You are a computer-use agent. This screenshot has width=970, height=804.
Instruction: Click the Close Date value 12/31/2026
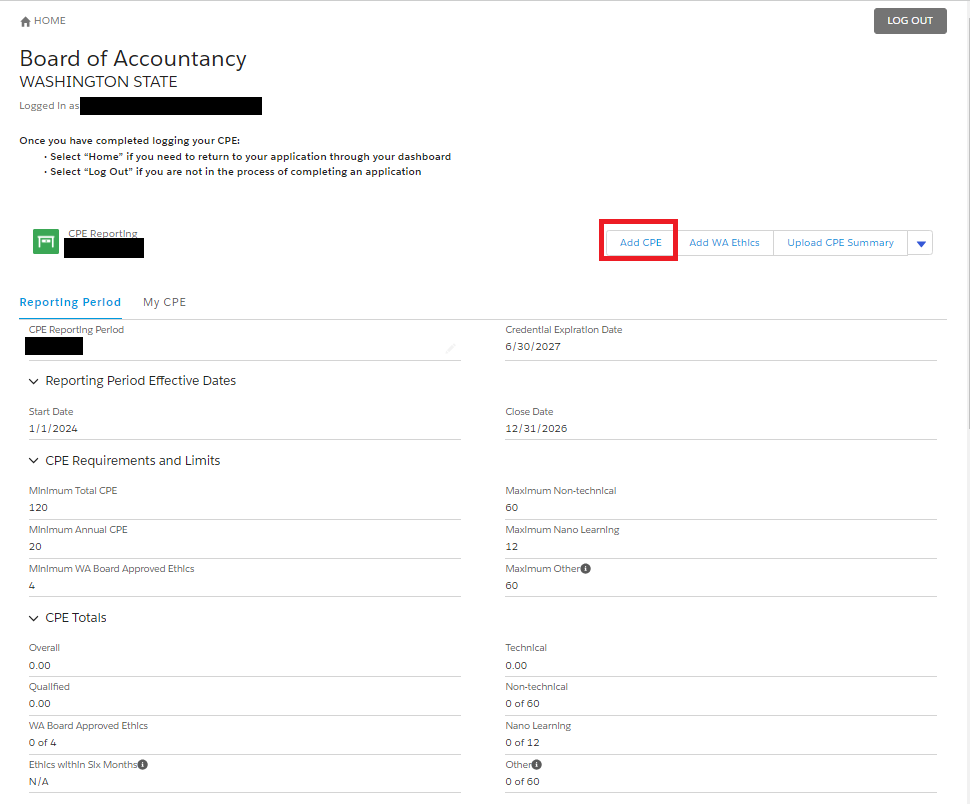point(537,429)
